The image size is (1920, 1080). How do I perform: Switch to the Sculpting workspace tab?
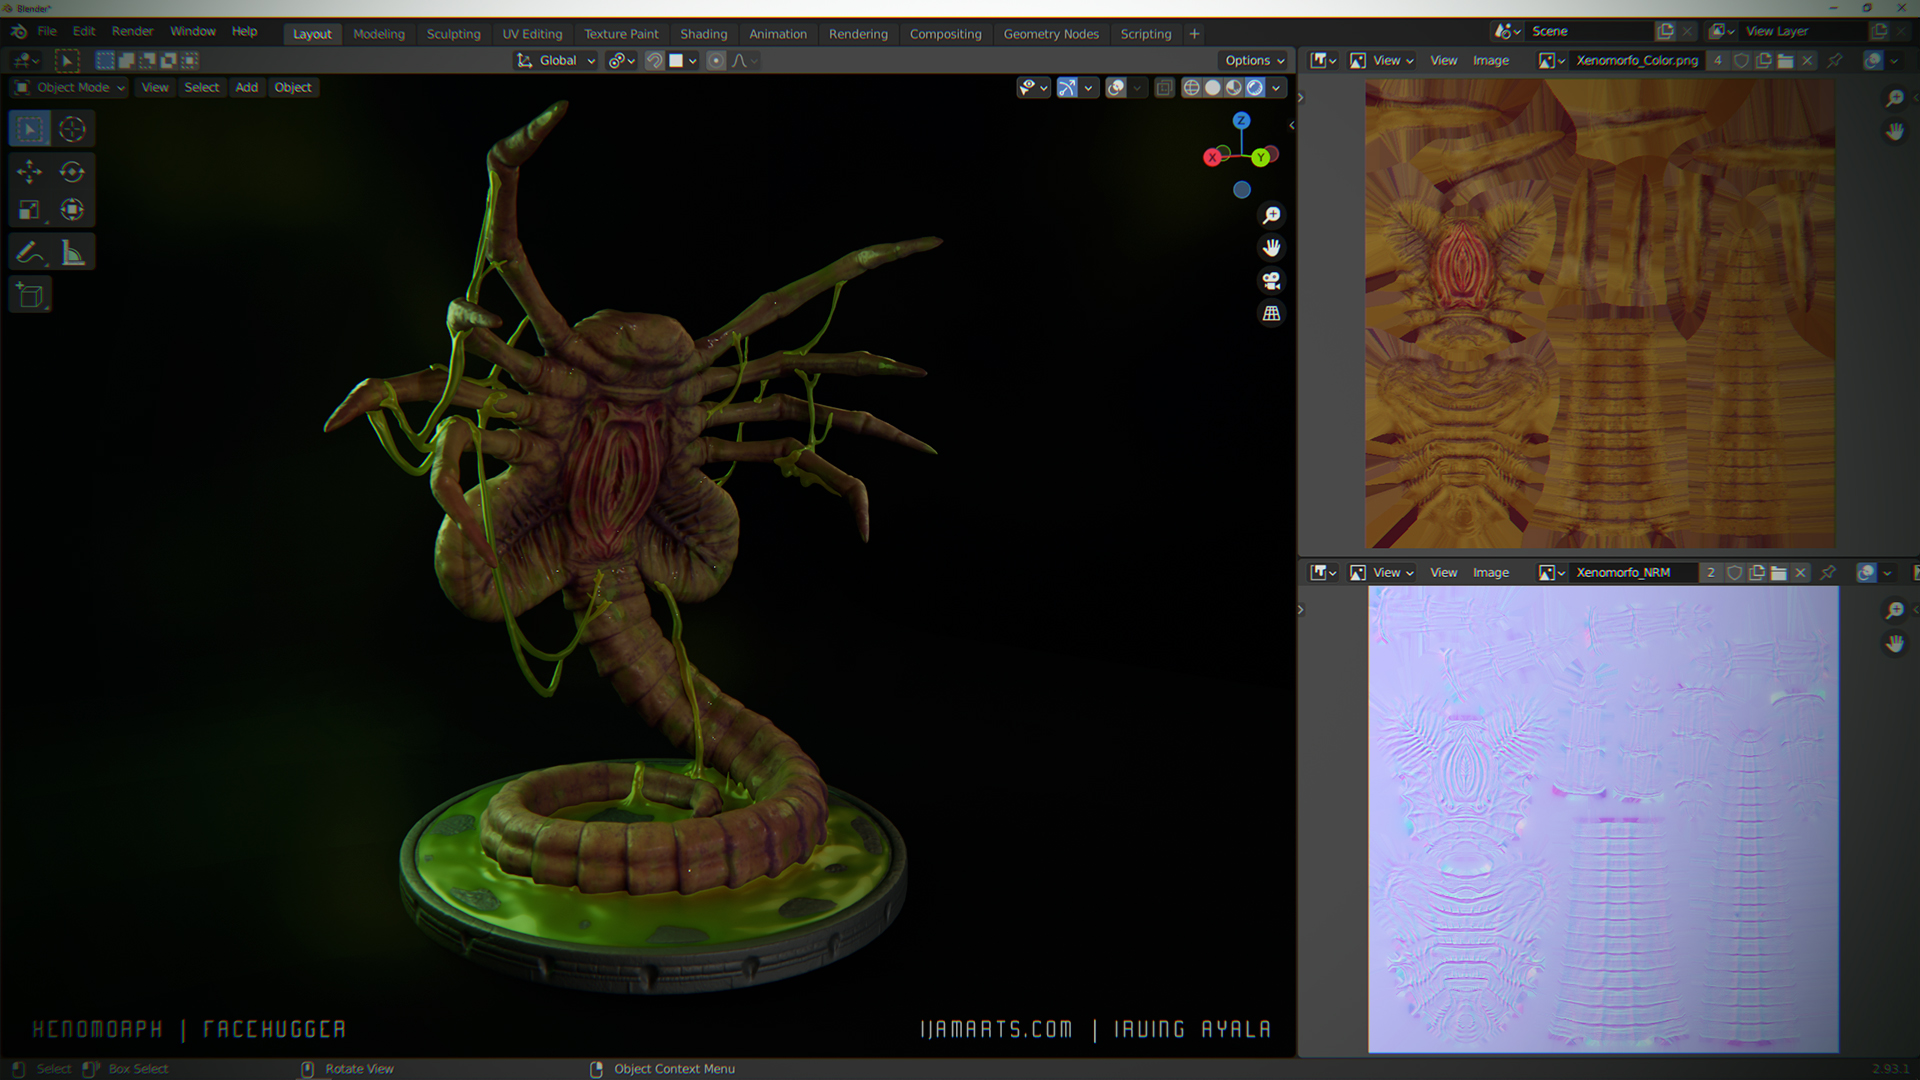(x=453, y=34)
